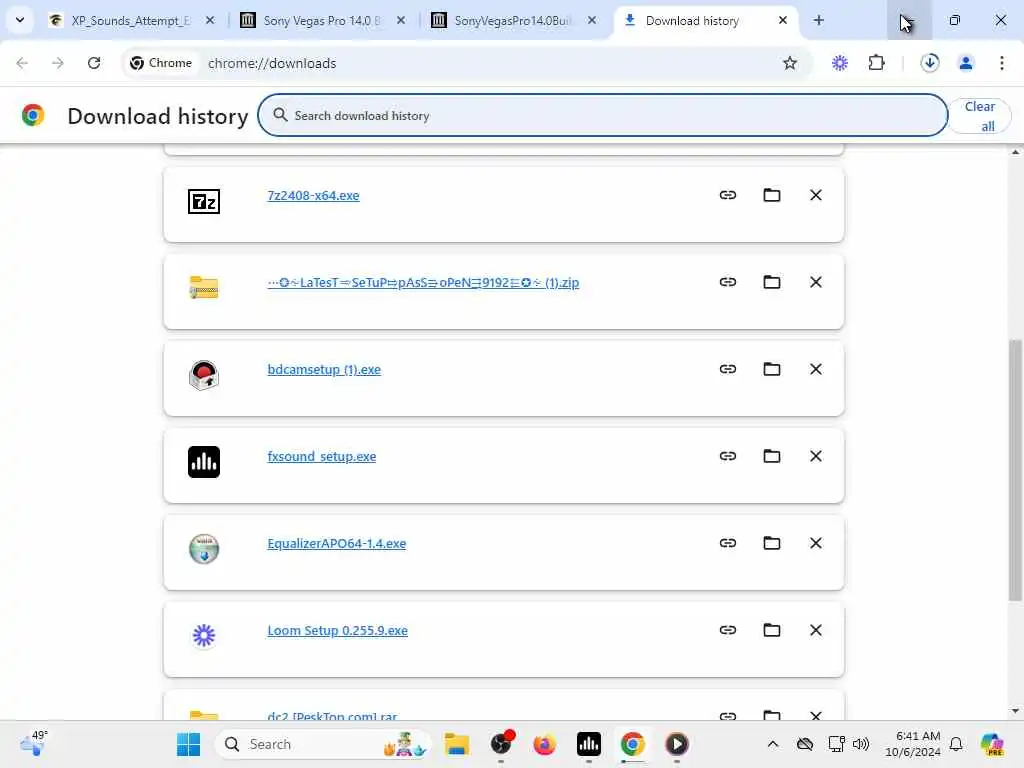
Task: Switch to the SonyVegasPro14.0Build tab
Action: (x=512, y=20)
